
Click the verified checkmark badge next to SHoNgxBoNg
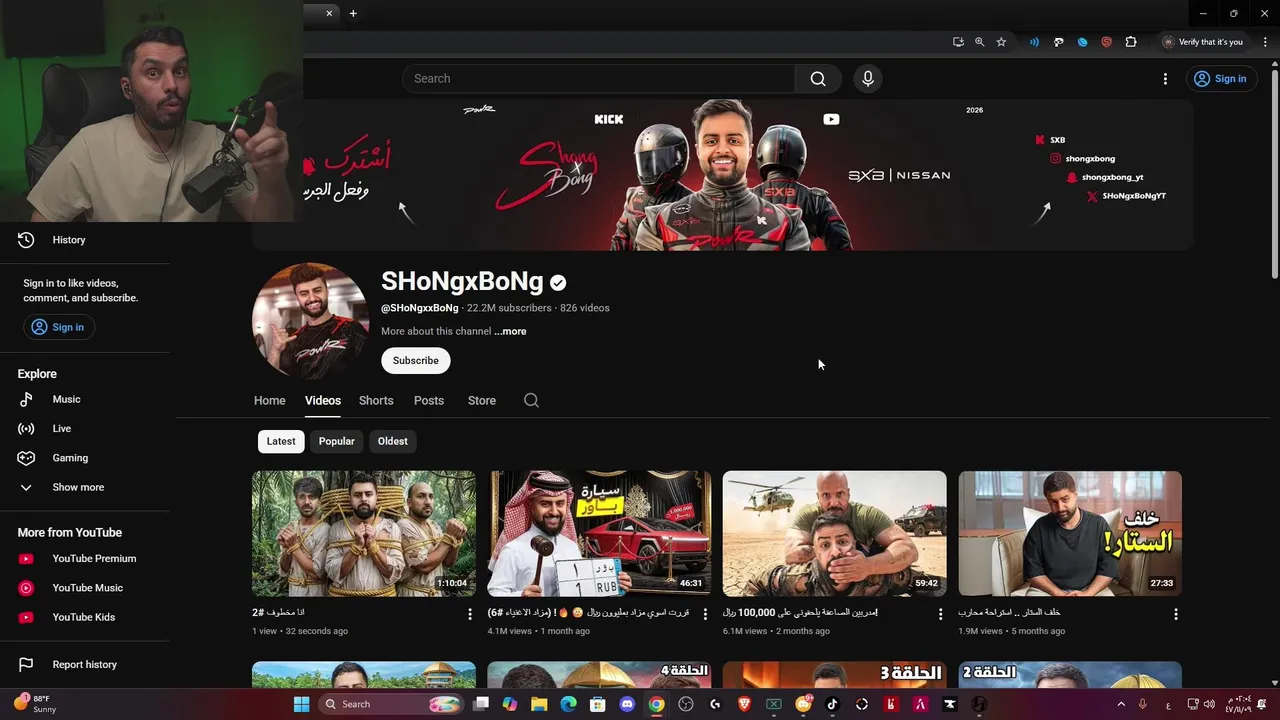click(558, 283)
